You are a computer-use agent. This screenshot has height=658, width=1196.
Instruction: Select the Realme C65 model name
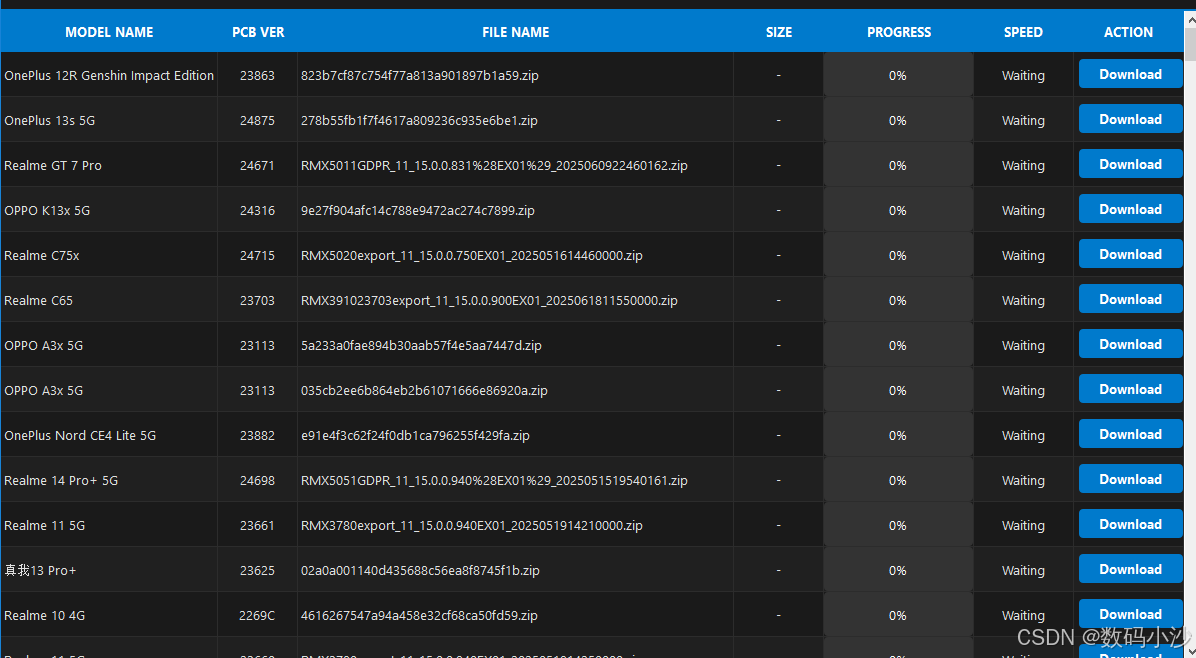38,300
